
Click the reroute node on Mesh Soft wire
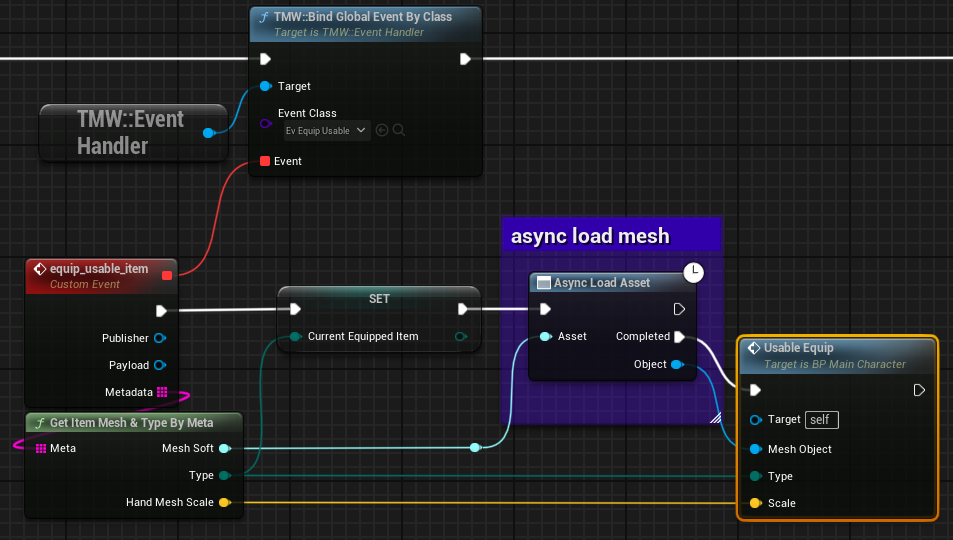[475, 447]
